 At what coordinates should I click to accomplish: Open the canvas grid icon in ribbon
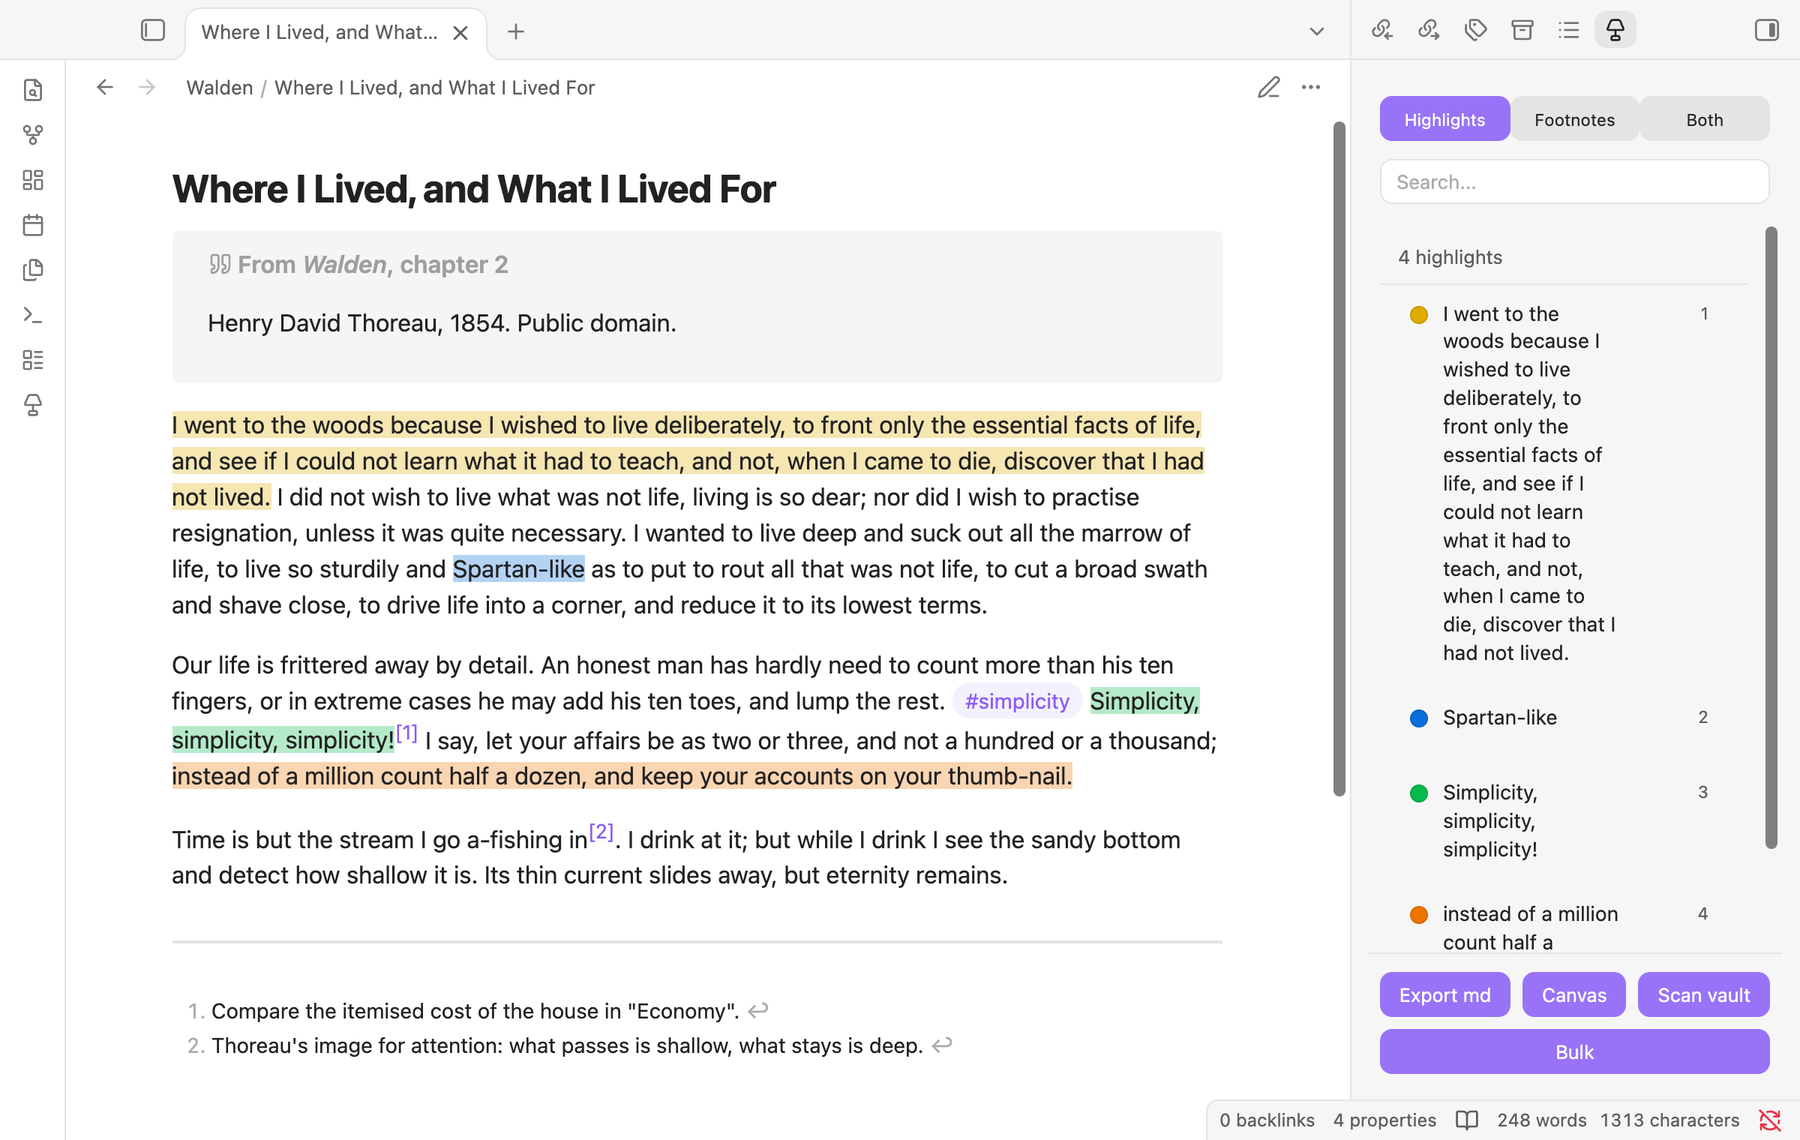coord(33,180)
